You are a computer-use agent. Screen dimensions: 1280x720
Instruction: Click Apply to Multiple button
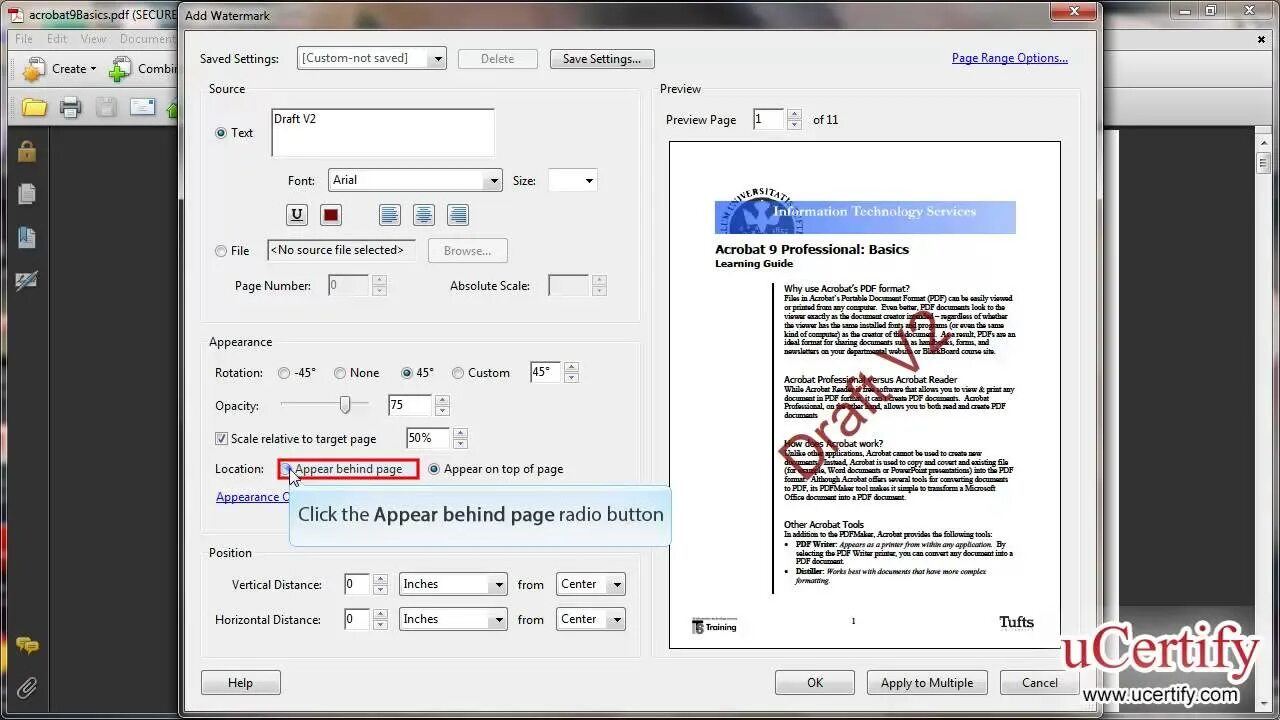pos(927,683)
